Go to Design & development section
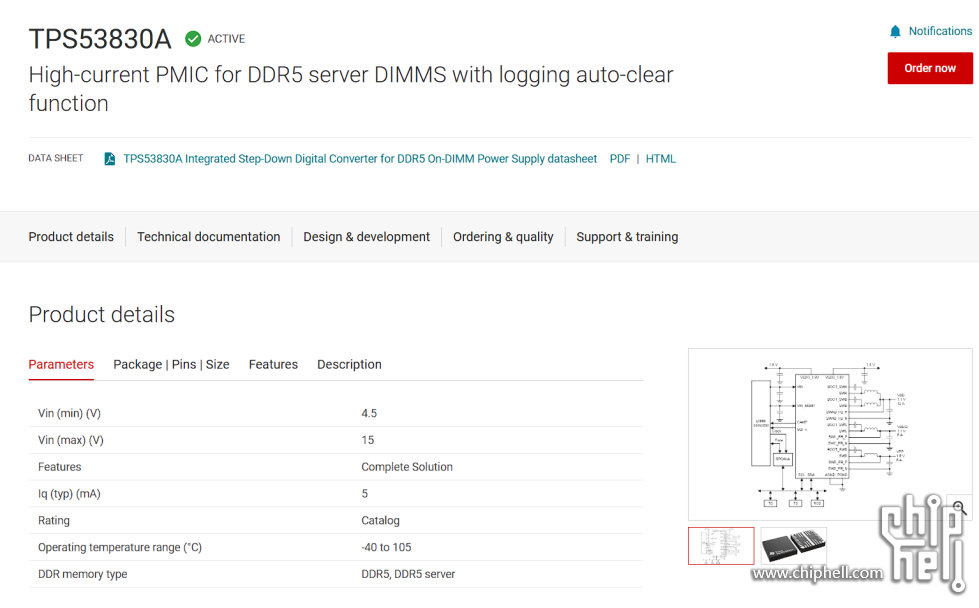This screenshot has width=979, height=608. click(x=367, y=237)
